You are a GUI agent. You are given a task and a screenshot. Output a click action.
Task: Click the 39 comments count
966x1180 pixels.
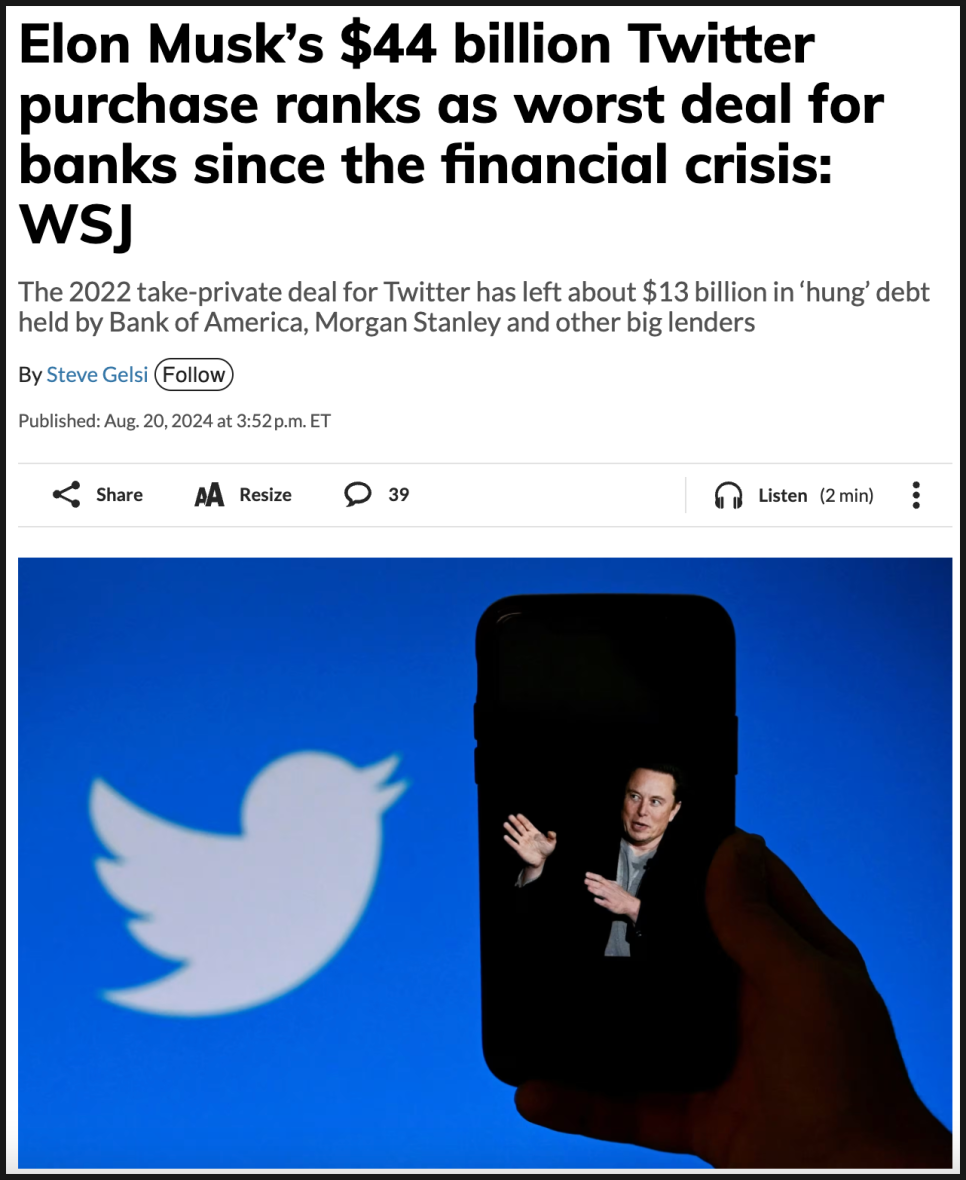tap(399, 494)
